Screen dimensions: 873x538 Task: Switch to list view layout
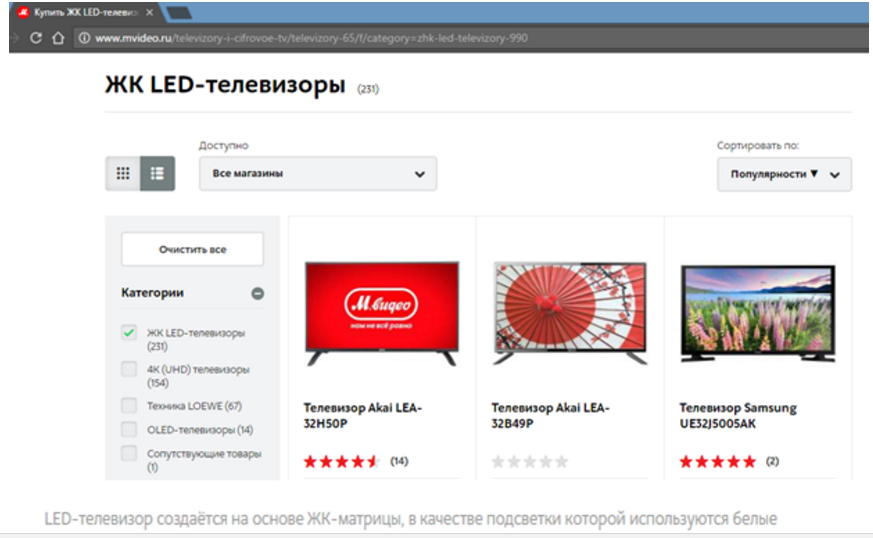coord(158,173)
